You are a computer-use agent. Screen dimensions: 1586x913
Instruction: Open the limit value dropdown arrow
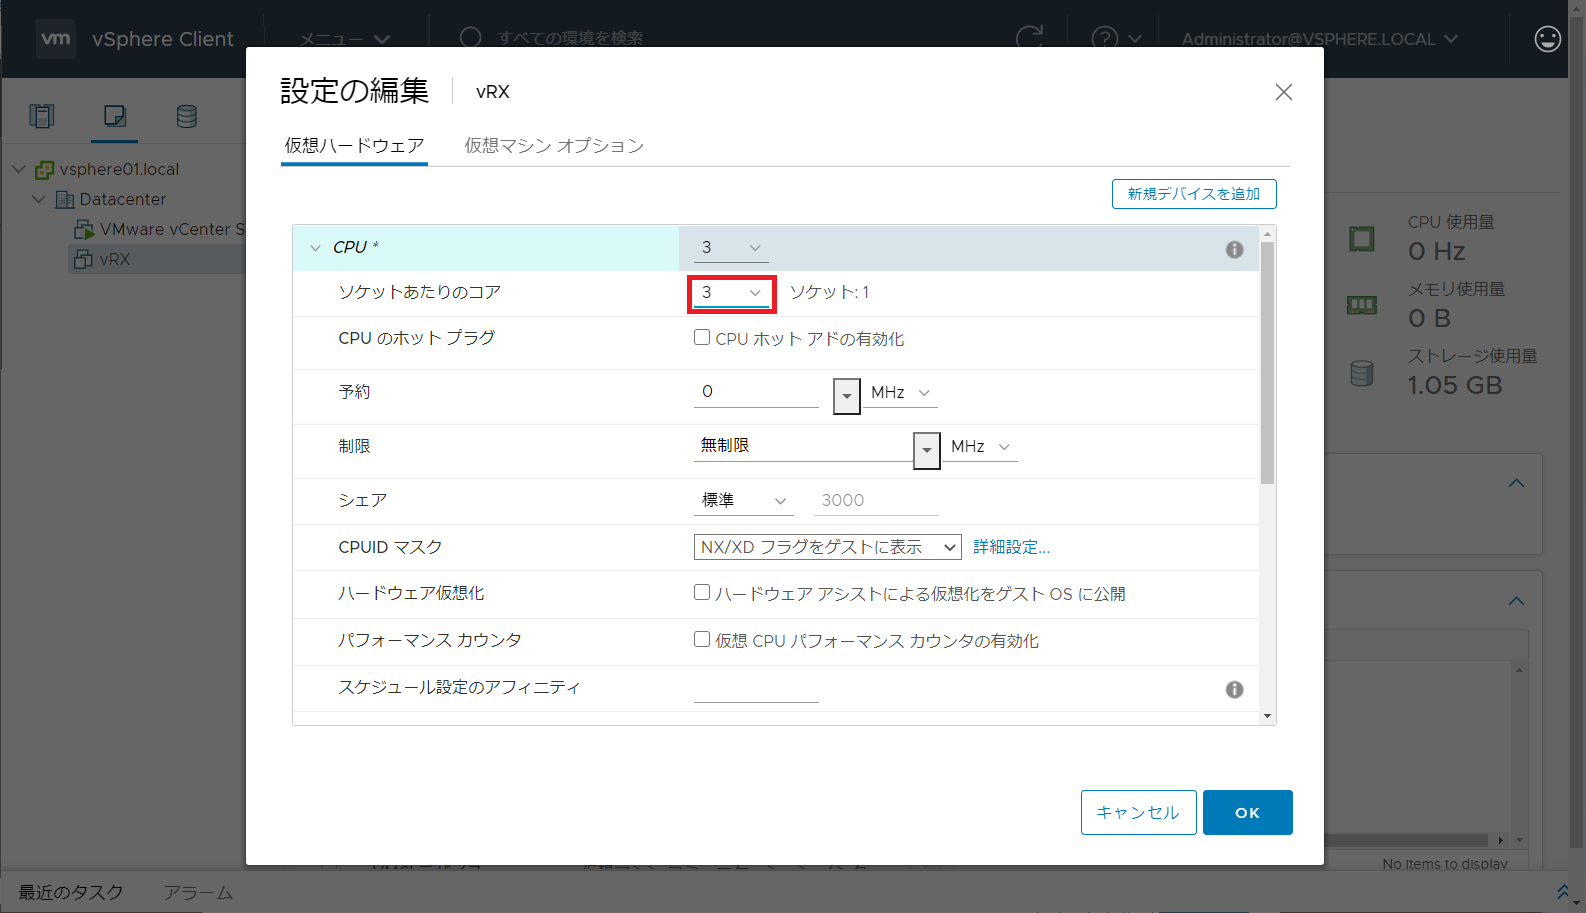coord(927,450)
